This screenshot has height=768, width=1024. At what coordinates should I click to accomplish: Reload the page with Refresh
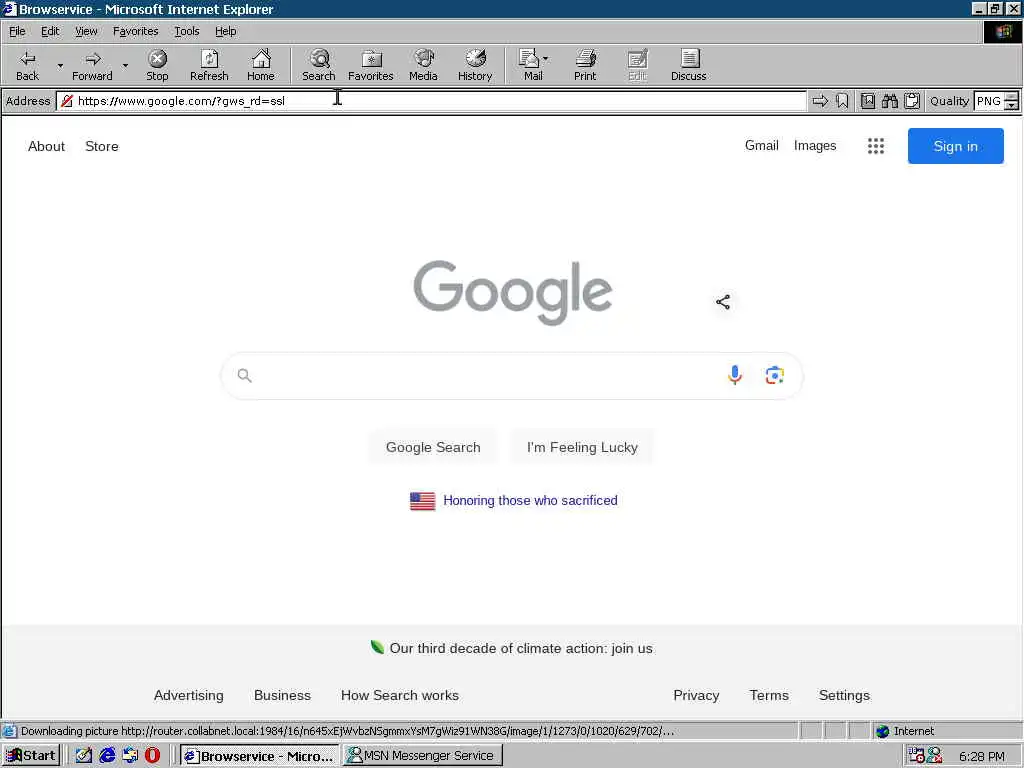click(x=209, y=65)
